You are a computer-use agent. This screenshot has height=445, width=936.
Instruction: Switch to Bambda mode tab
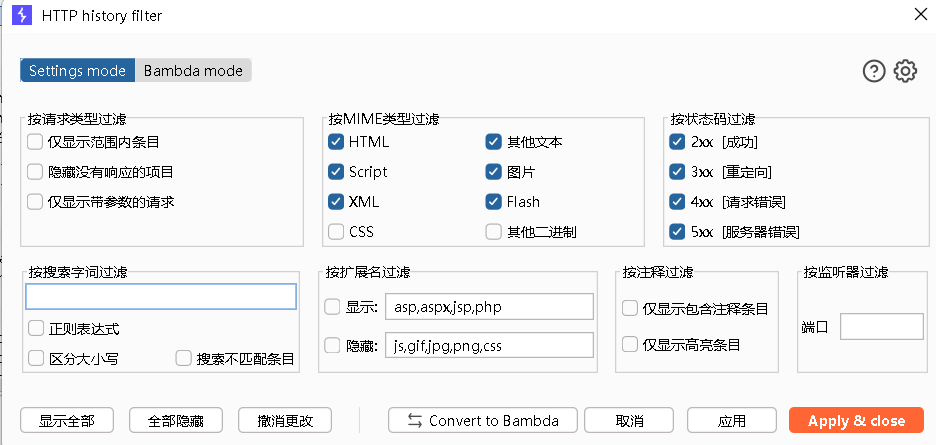tap(193, 70)
